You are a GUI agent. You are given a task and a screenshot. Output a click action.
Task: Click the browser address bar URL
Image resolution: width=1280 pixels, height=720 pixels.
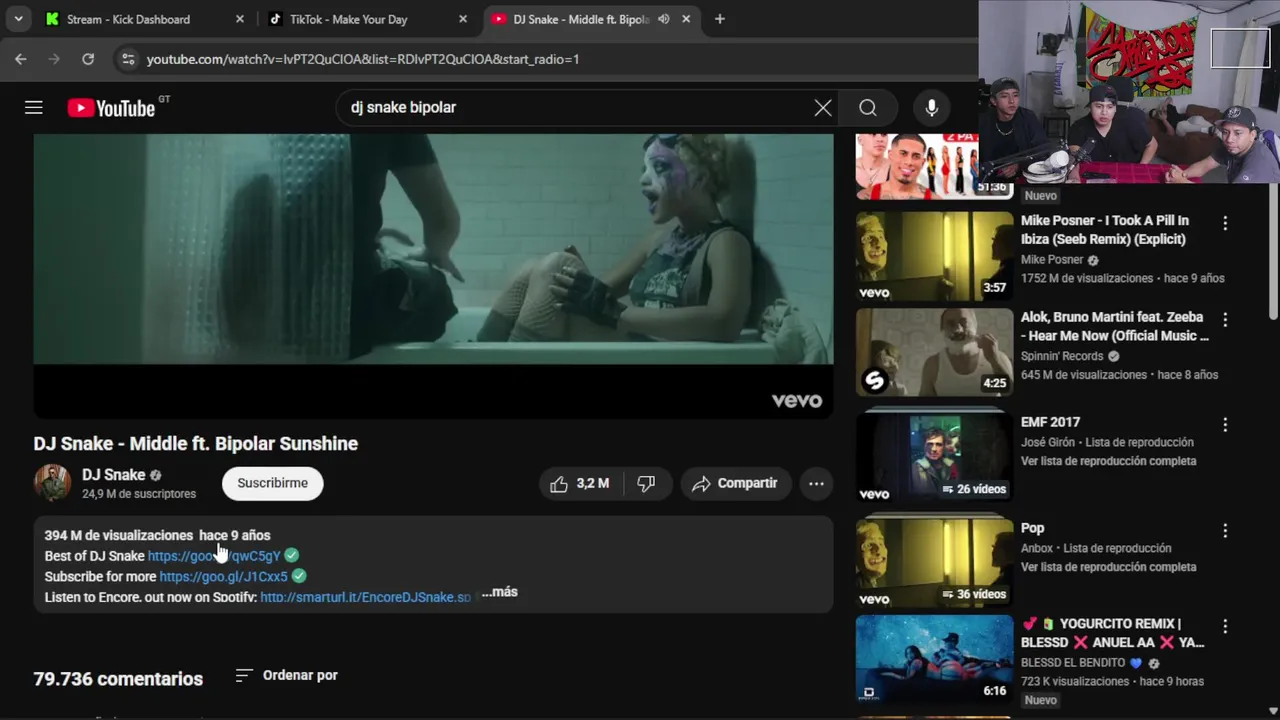(363, 59)
